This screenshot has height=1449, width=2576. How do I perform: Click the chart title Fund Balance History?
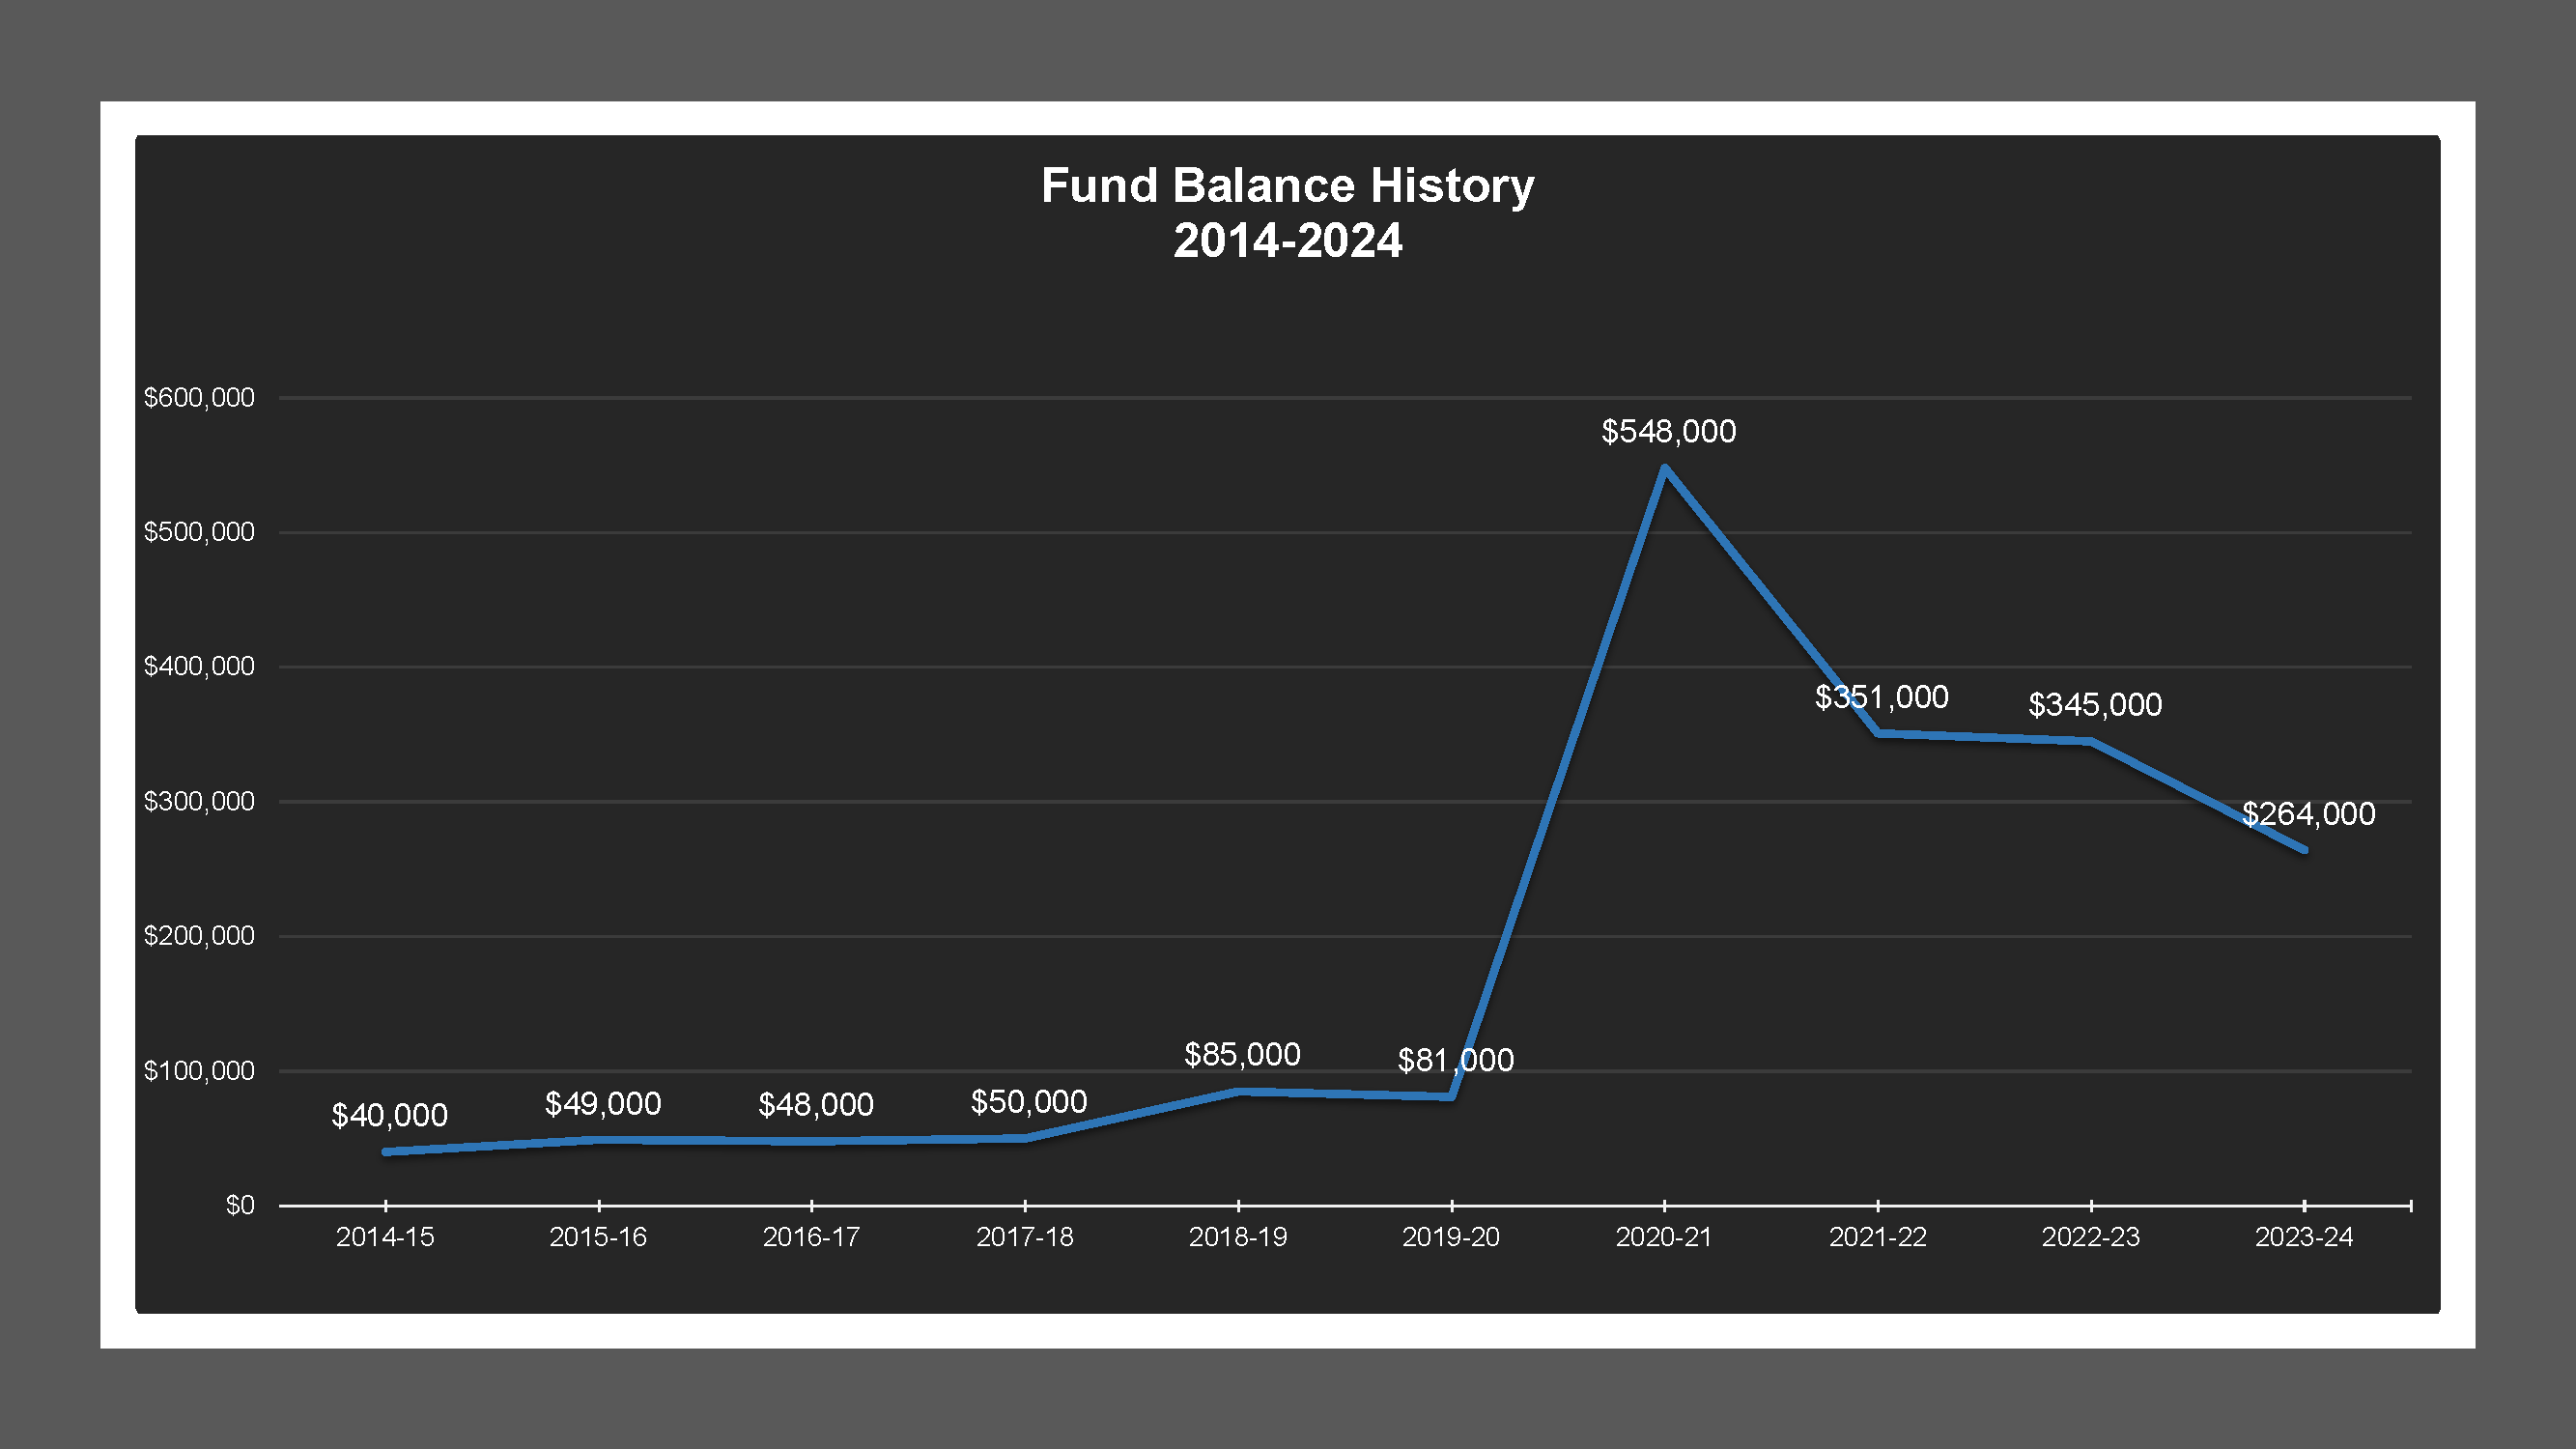pyautogui.click(x=1288, y=185)
